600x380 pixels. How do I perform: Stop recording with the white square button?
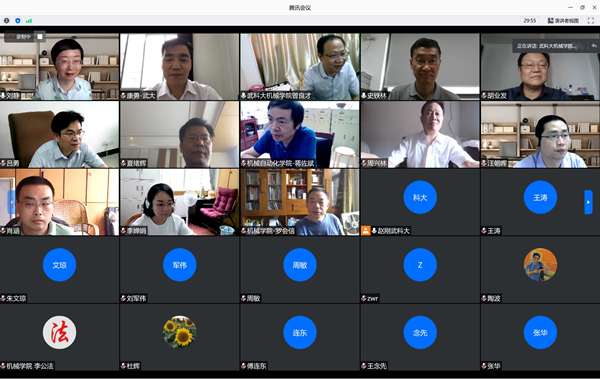tap(40, 37)
